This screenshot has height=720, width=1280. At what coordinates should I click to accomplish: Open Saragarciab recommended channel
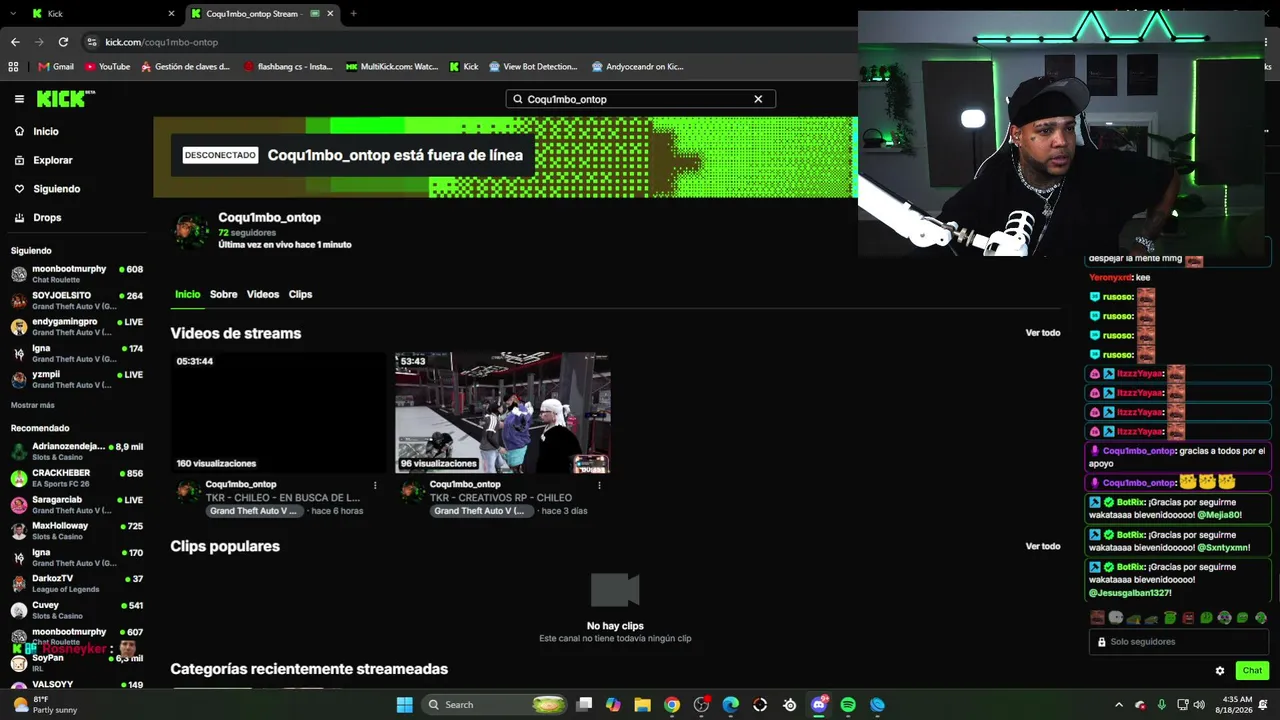(x=76, y=504)
